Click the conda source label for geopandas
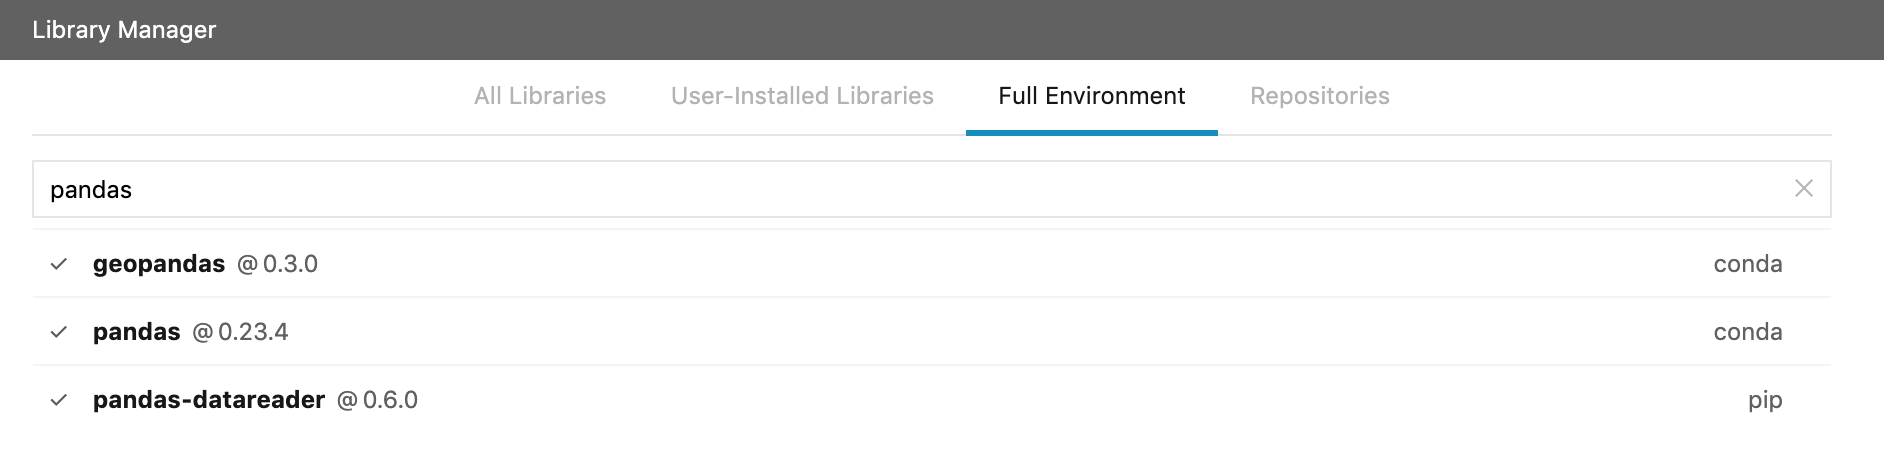Viewport: 1884px width, 466px height. [x=1748, y=264]
